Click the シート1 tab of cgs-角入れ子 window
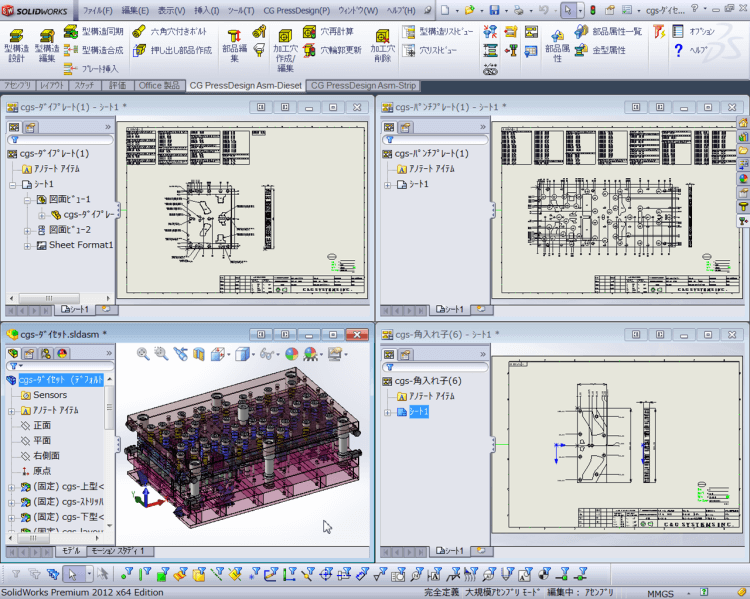This screenshot has width=750, height=599. pos(450,551)
